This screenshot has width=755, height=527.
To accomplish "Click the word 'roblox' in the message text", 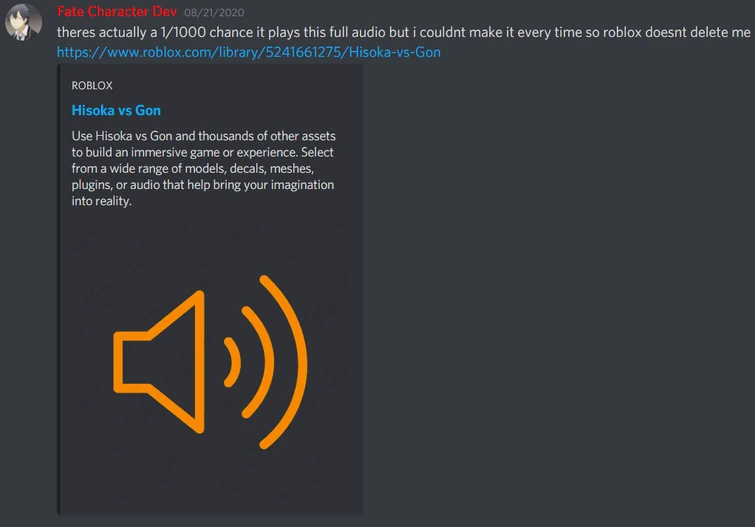I will pos(622,32).
